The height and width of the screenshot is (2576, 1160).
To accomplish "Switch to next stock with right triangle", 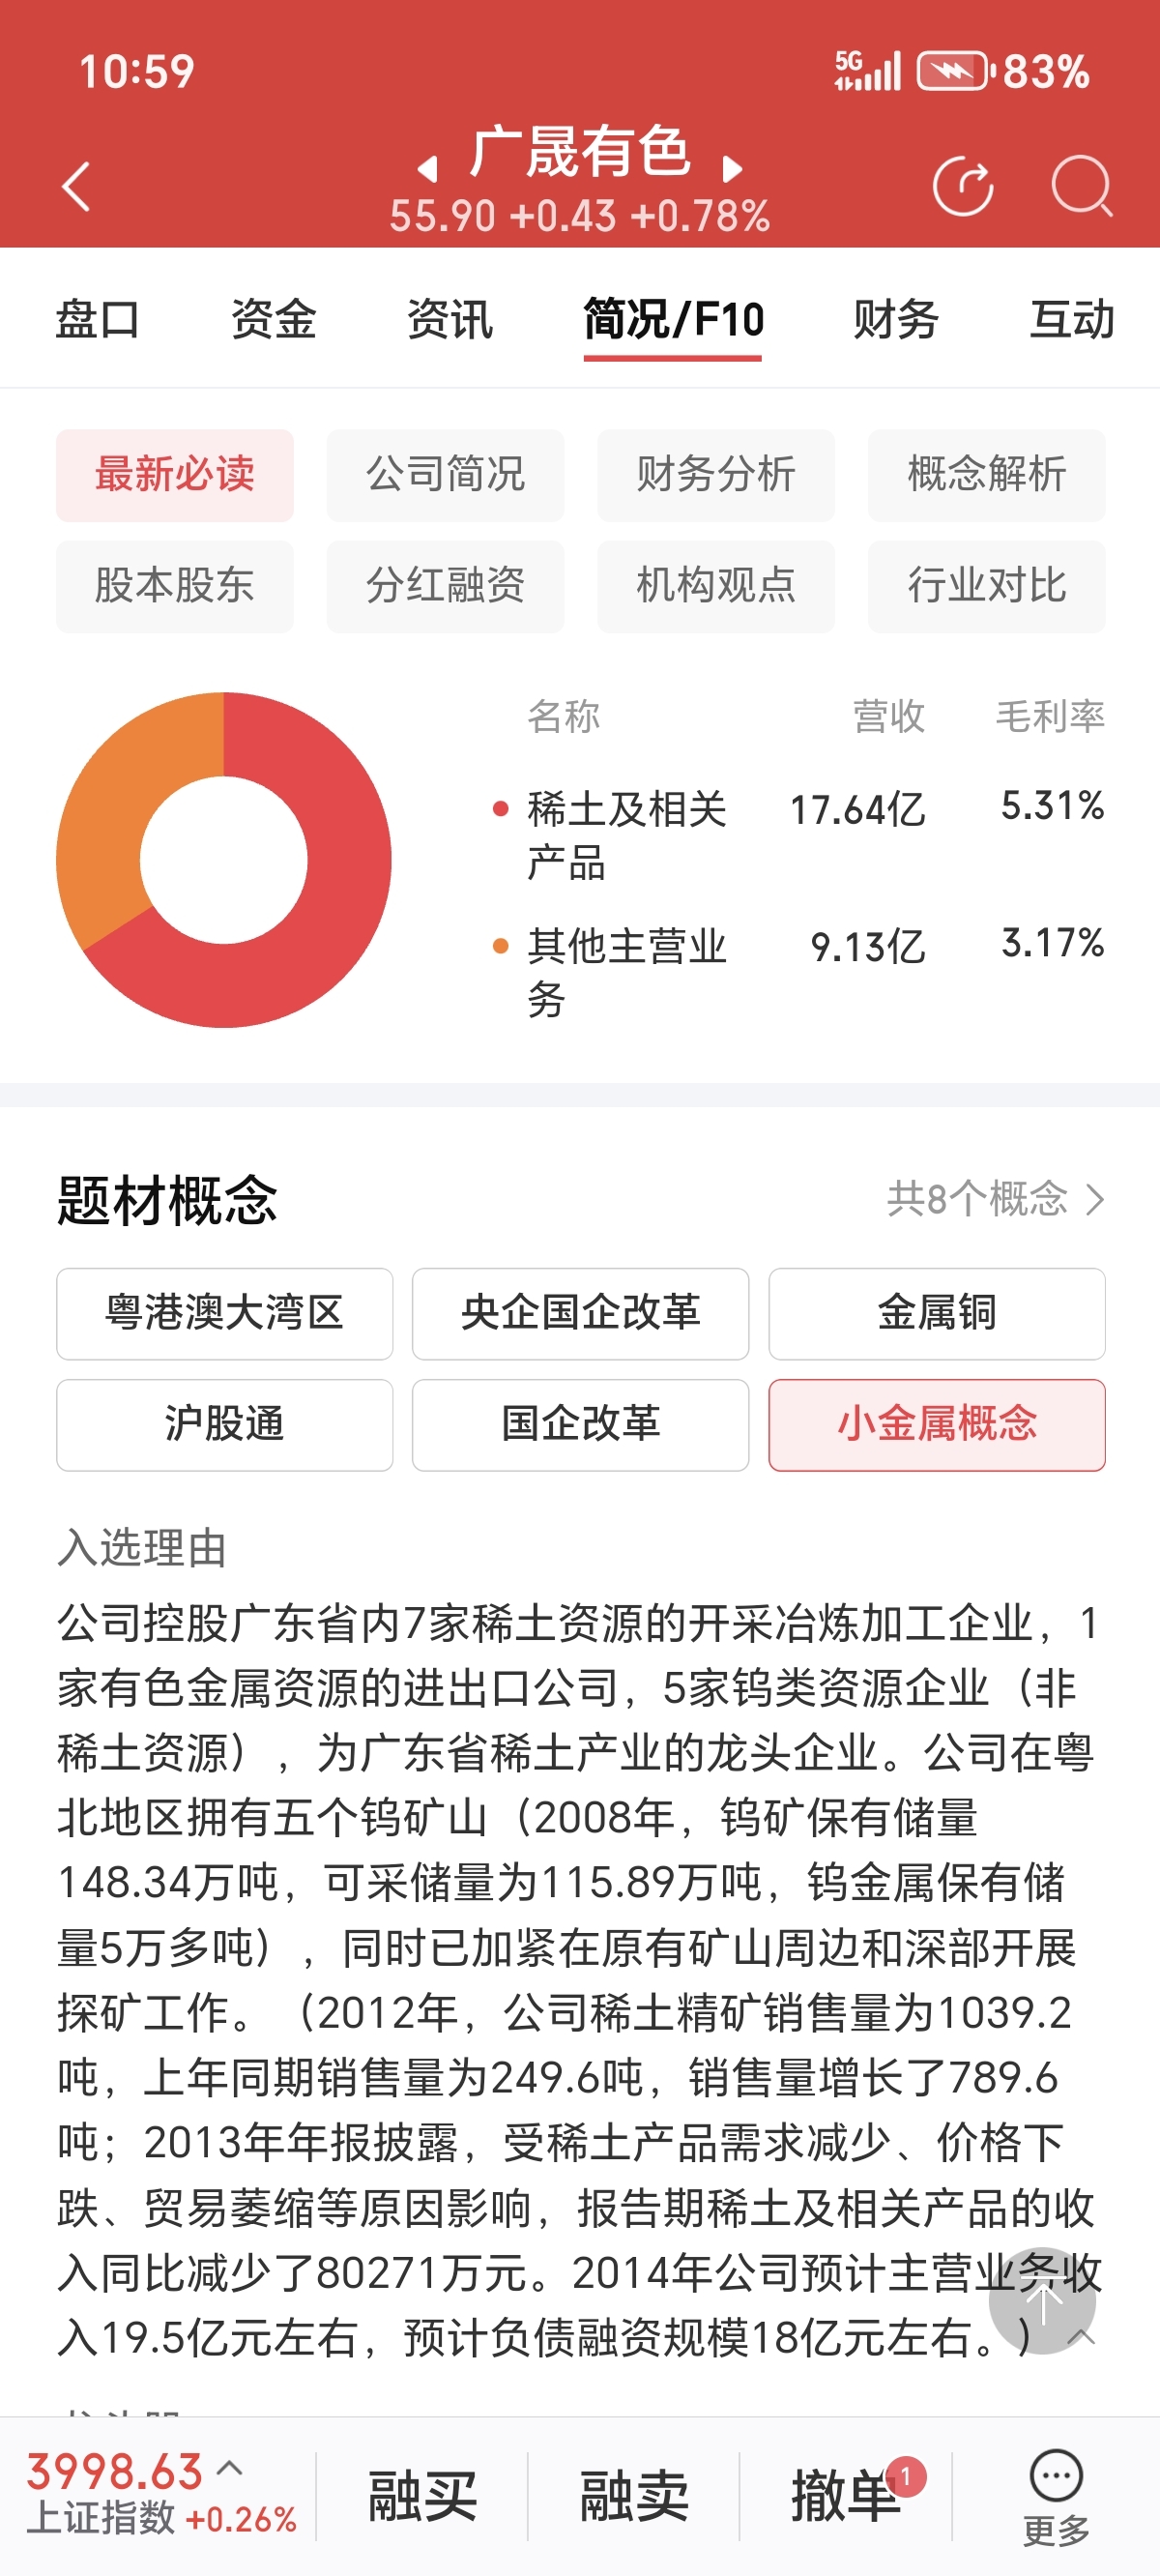I will point(732,169).
